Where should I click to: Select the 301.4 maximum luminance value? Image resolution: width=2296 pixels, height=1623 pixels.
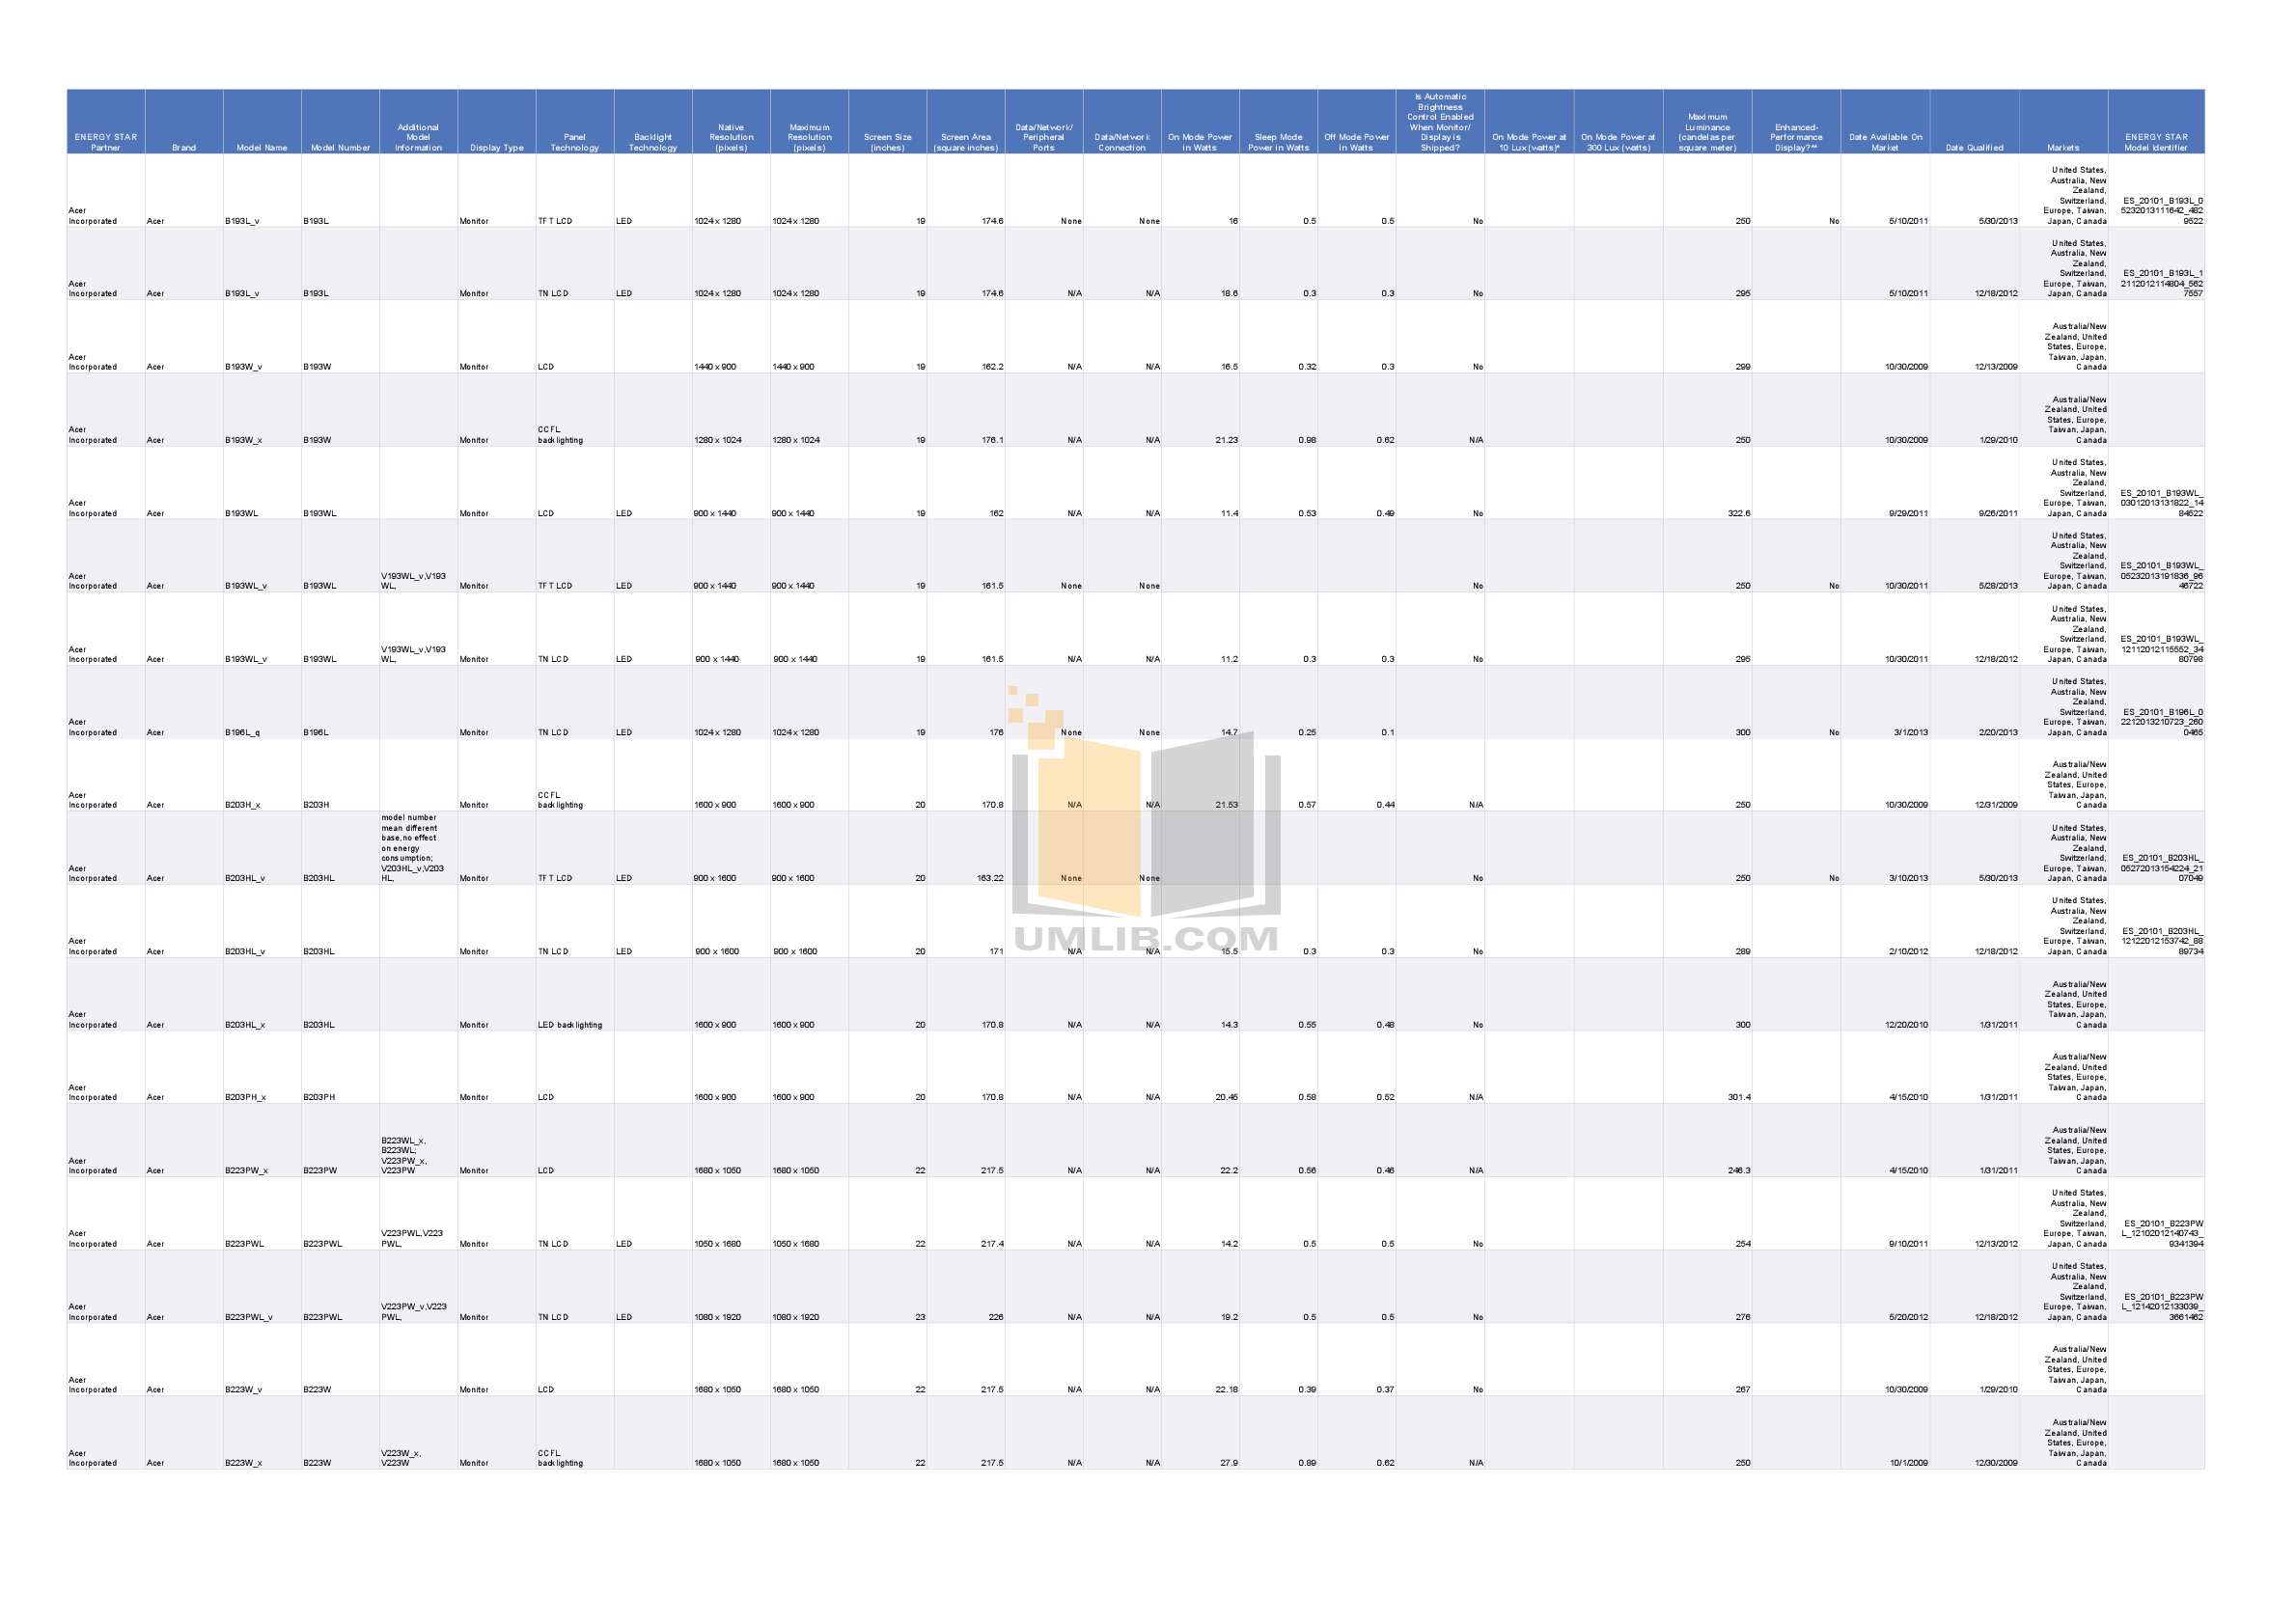coord(1738,1098)
